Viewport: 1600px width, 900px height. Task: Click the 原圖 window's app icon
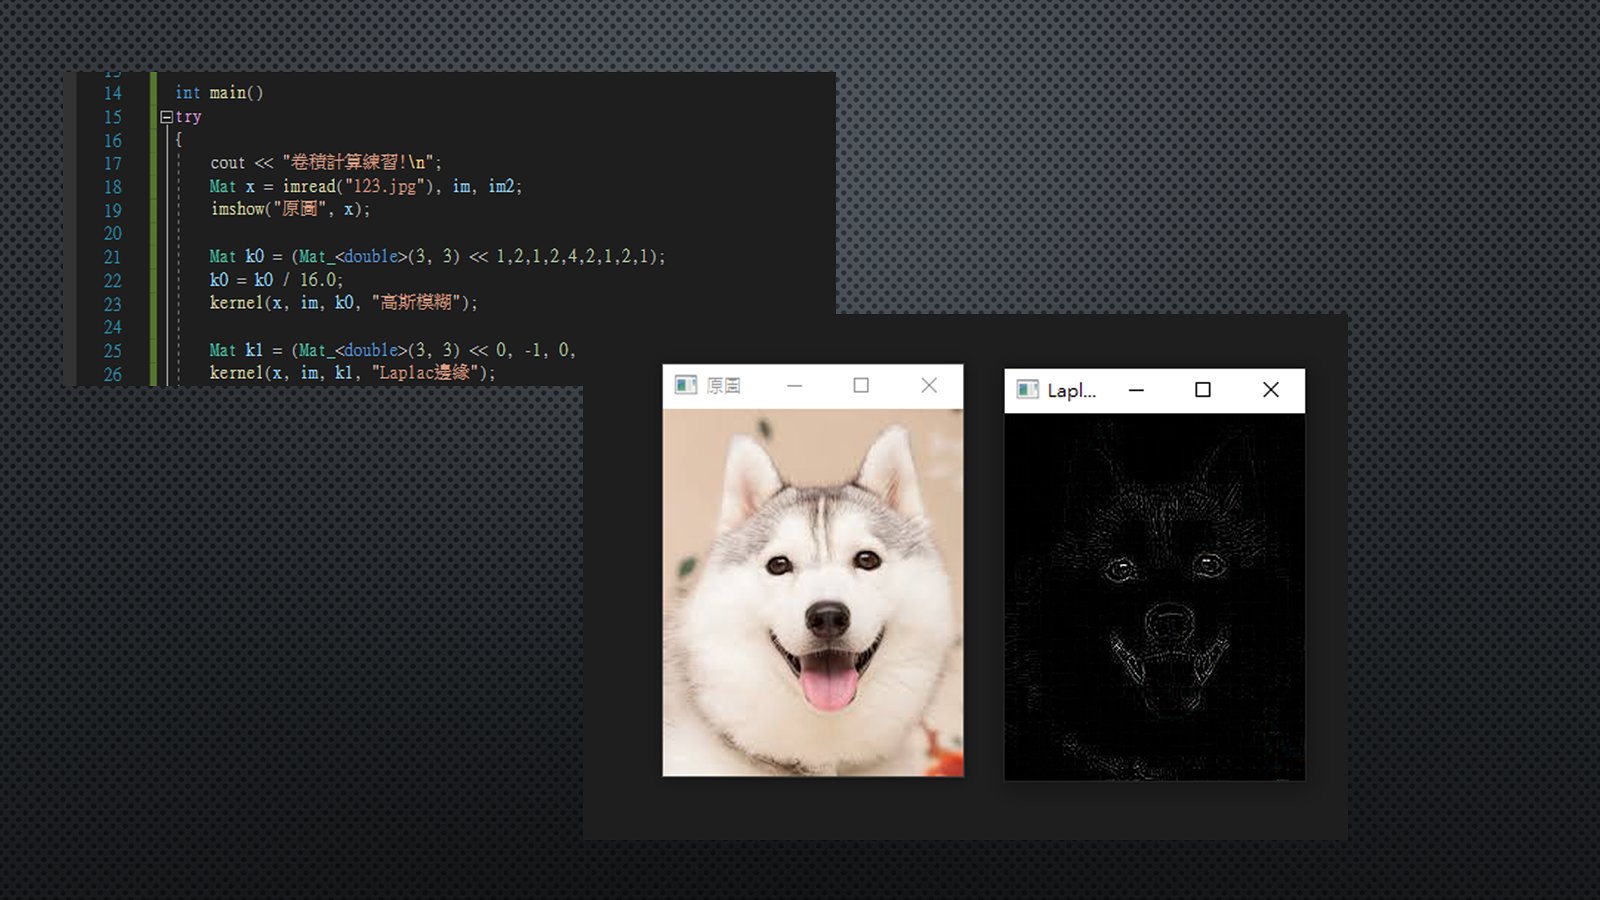pos(685,385)
